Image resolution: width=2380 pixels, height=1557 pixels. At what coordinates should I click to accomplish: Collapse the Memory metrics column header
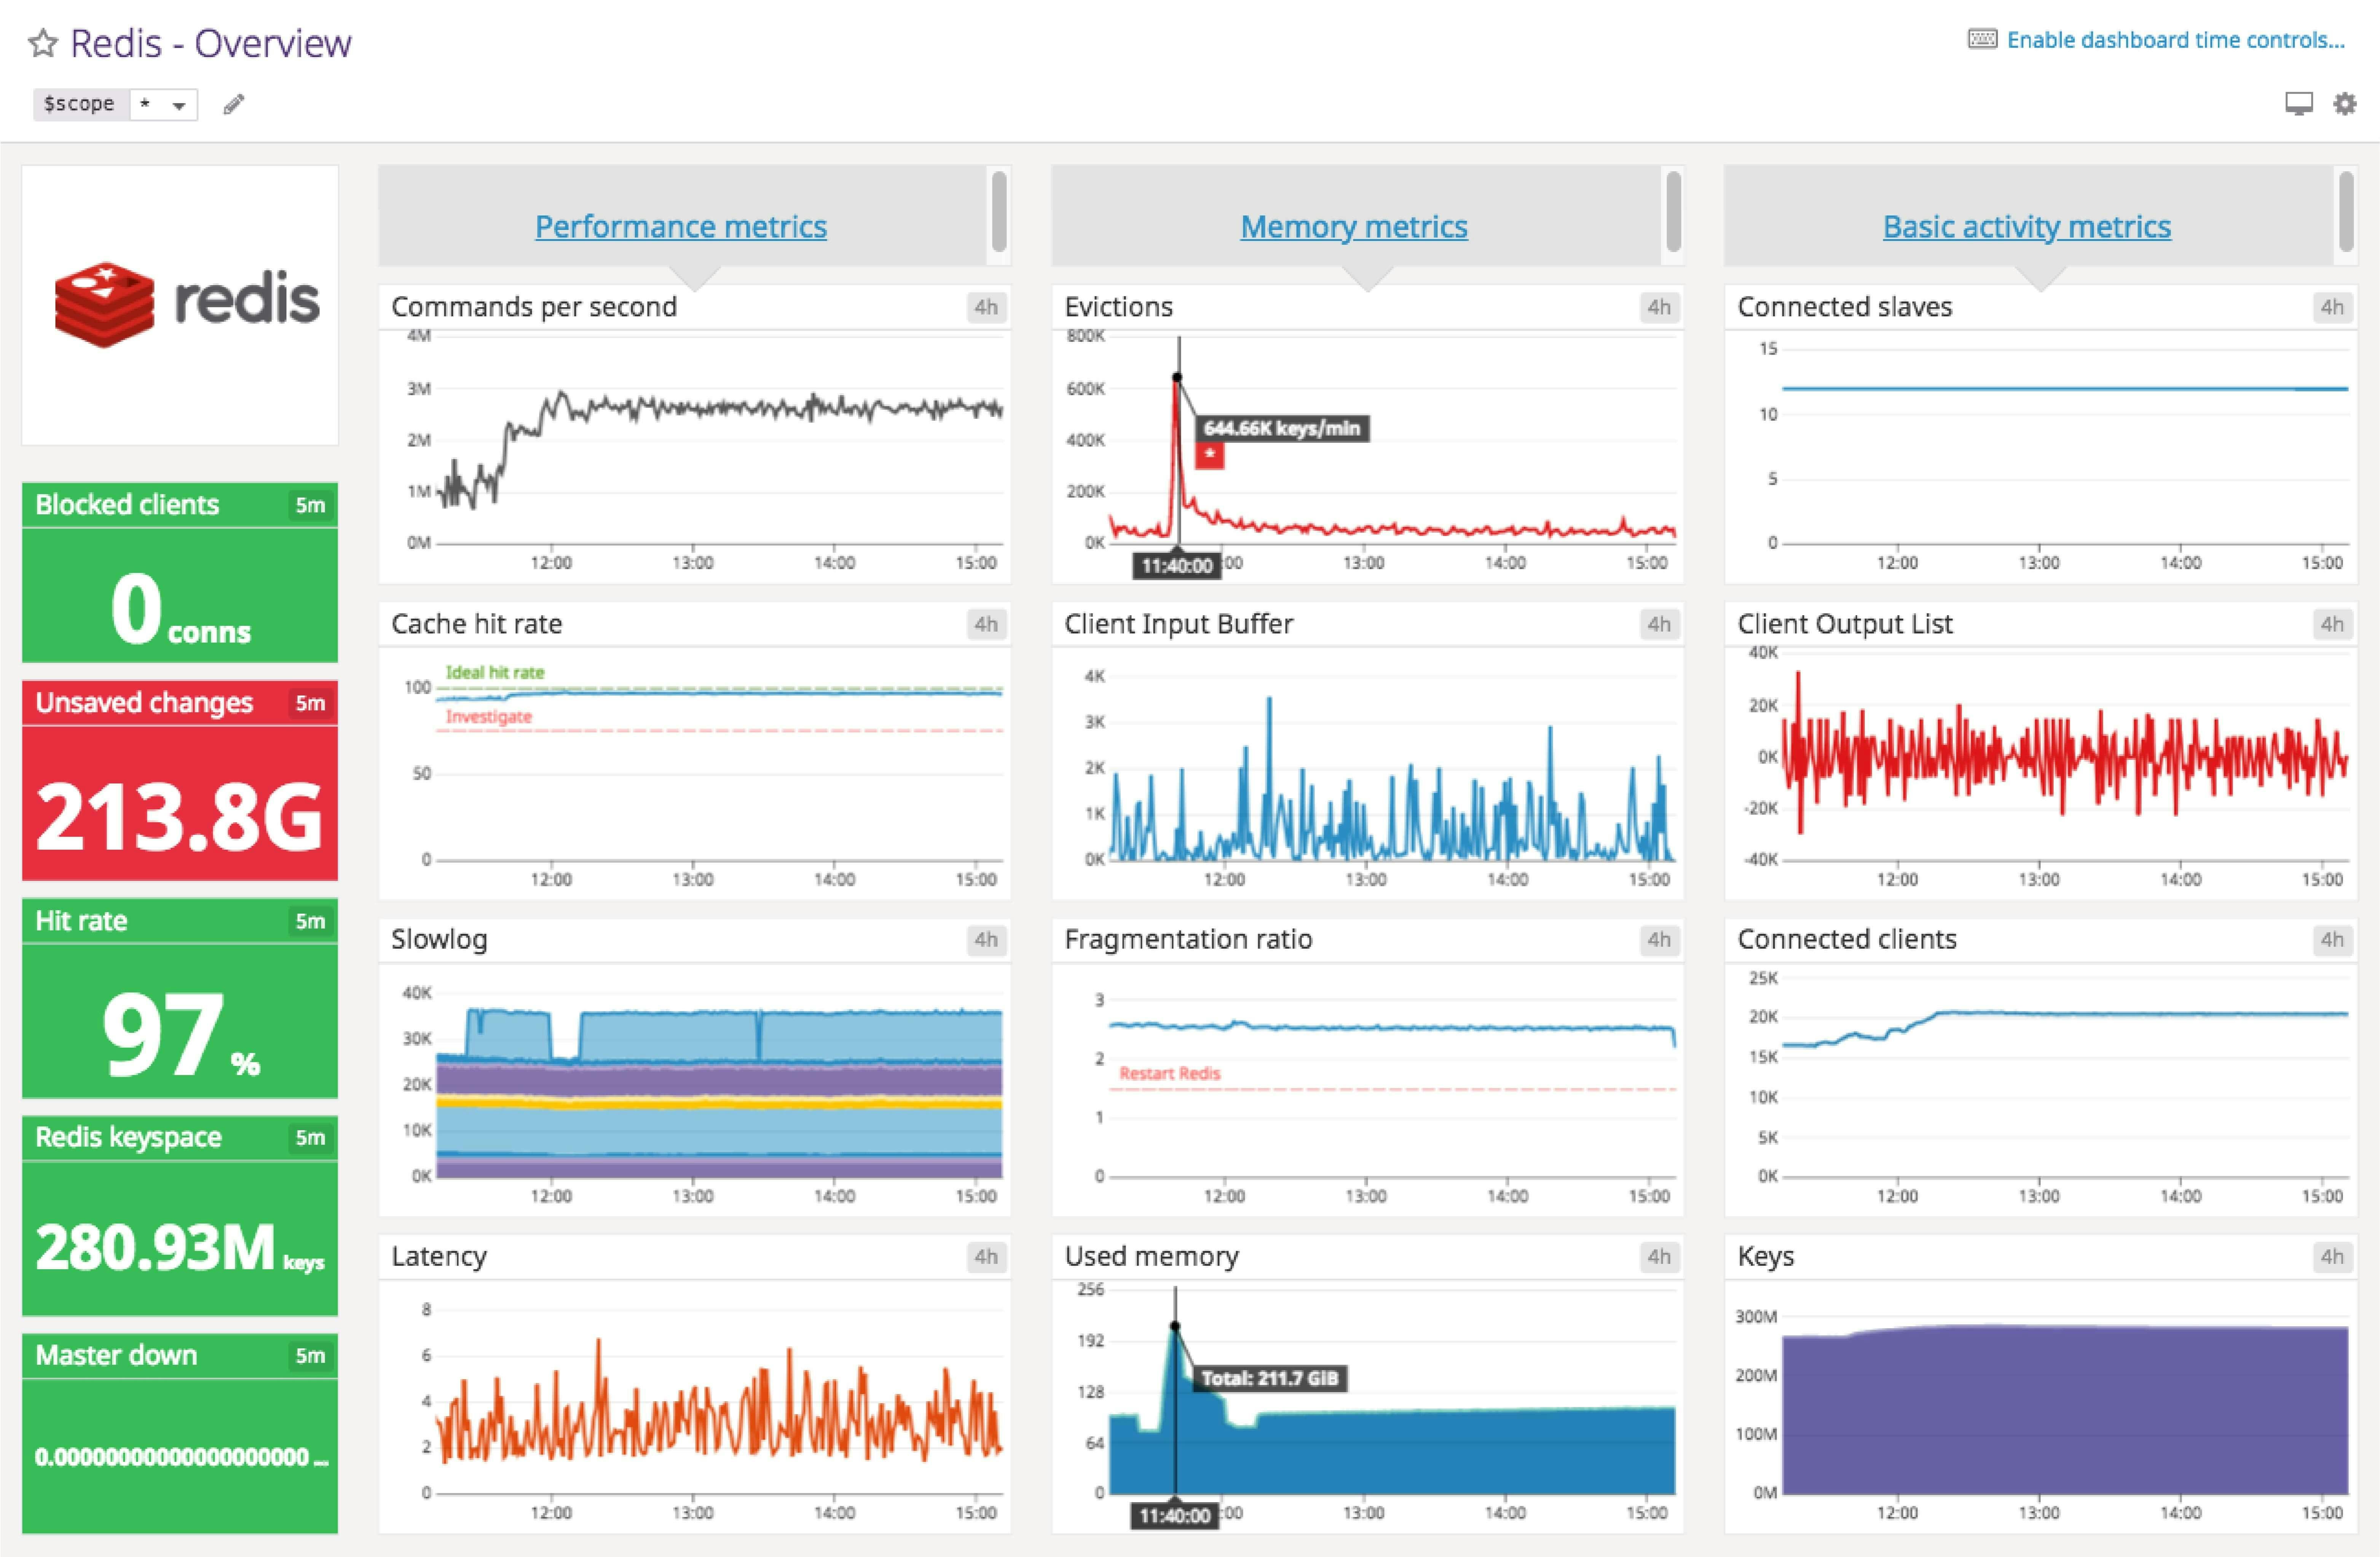point(1354,226)
